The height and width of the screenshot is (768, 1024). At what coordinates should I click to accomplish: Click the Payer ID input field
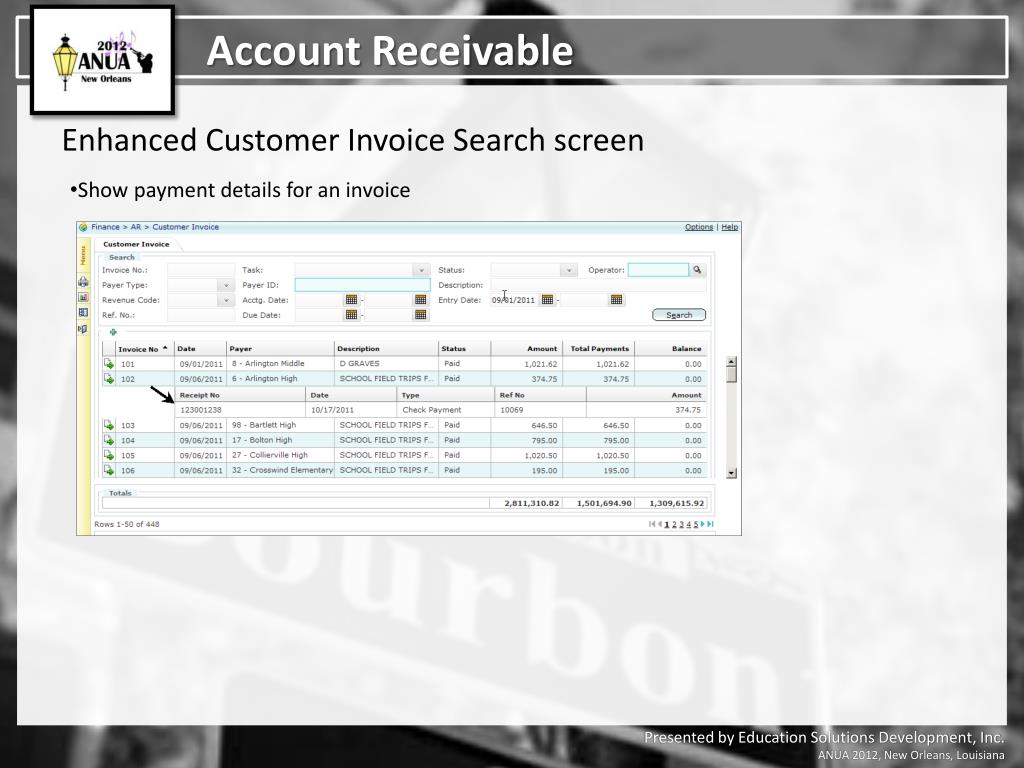pos(362,285)
